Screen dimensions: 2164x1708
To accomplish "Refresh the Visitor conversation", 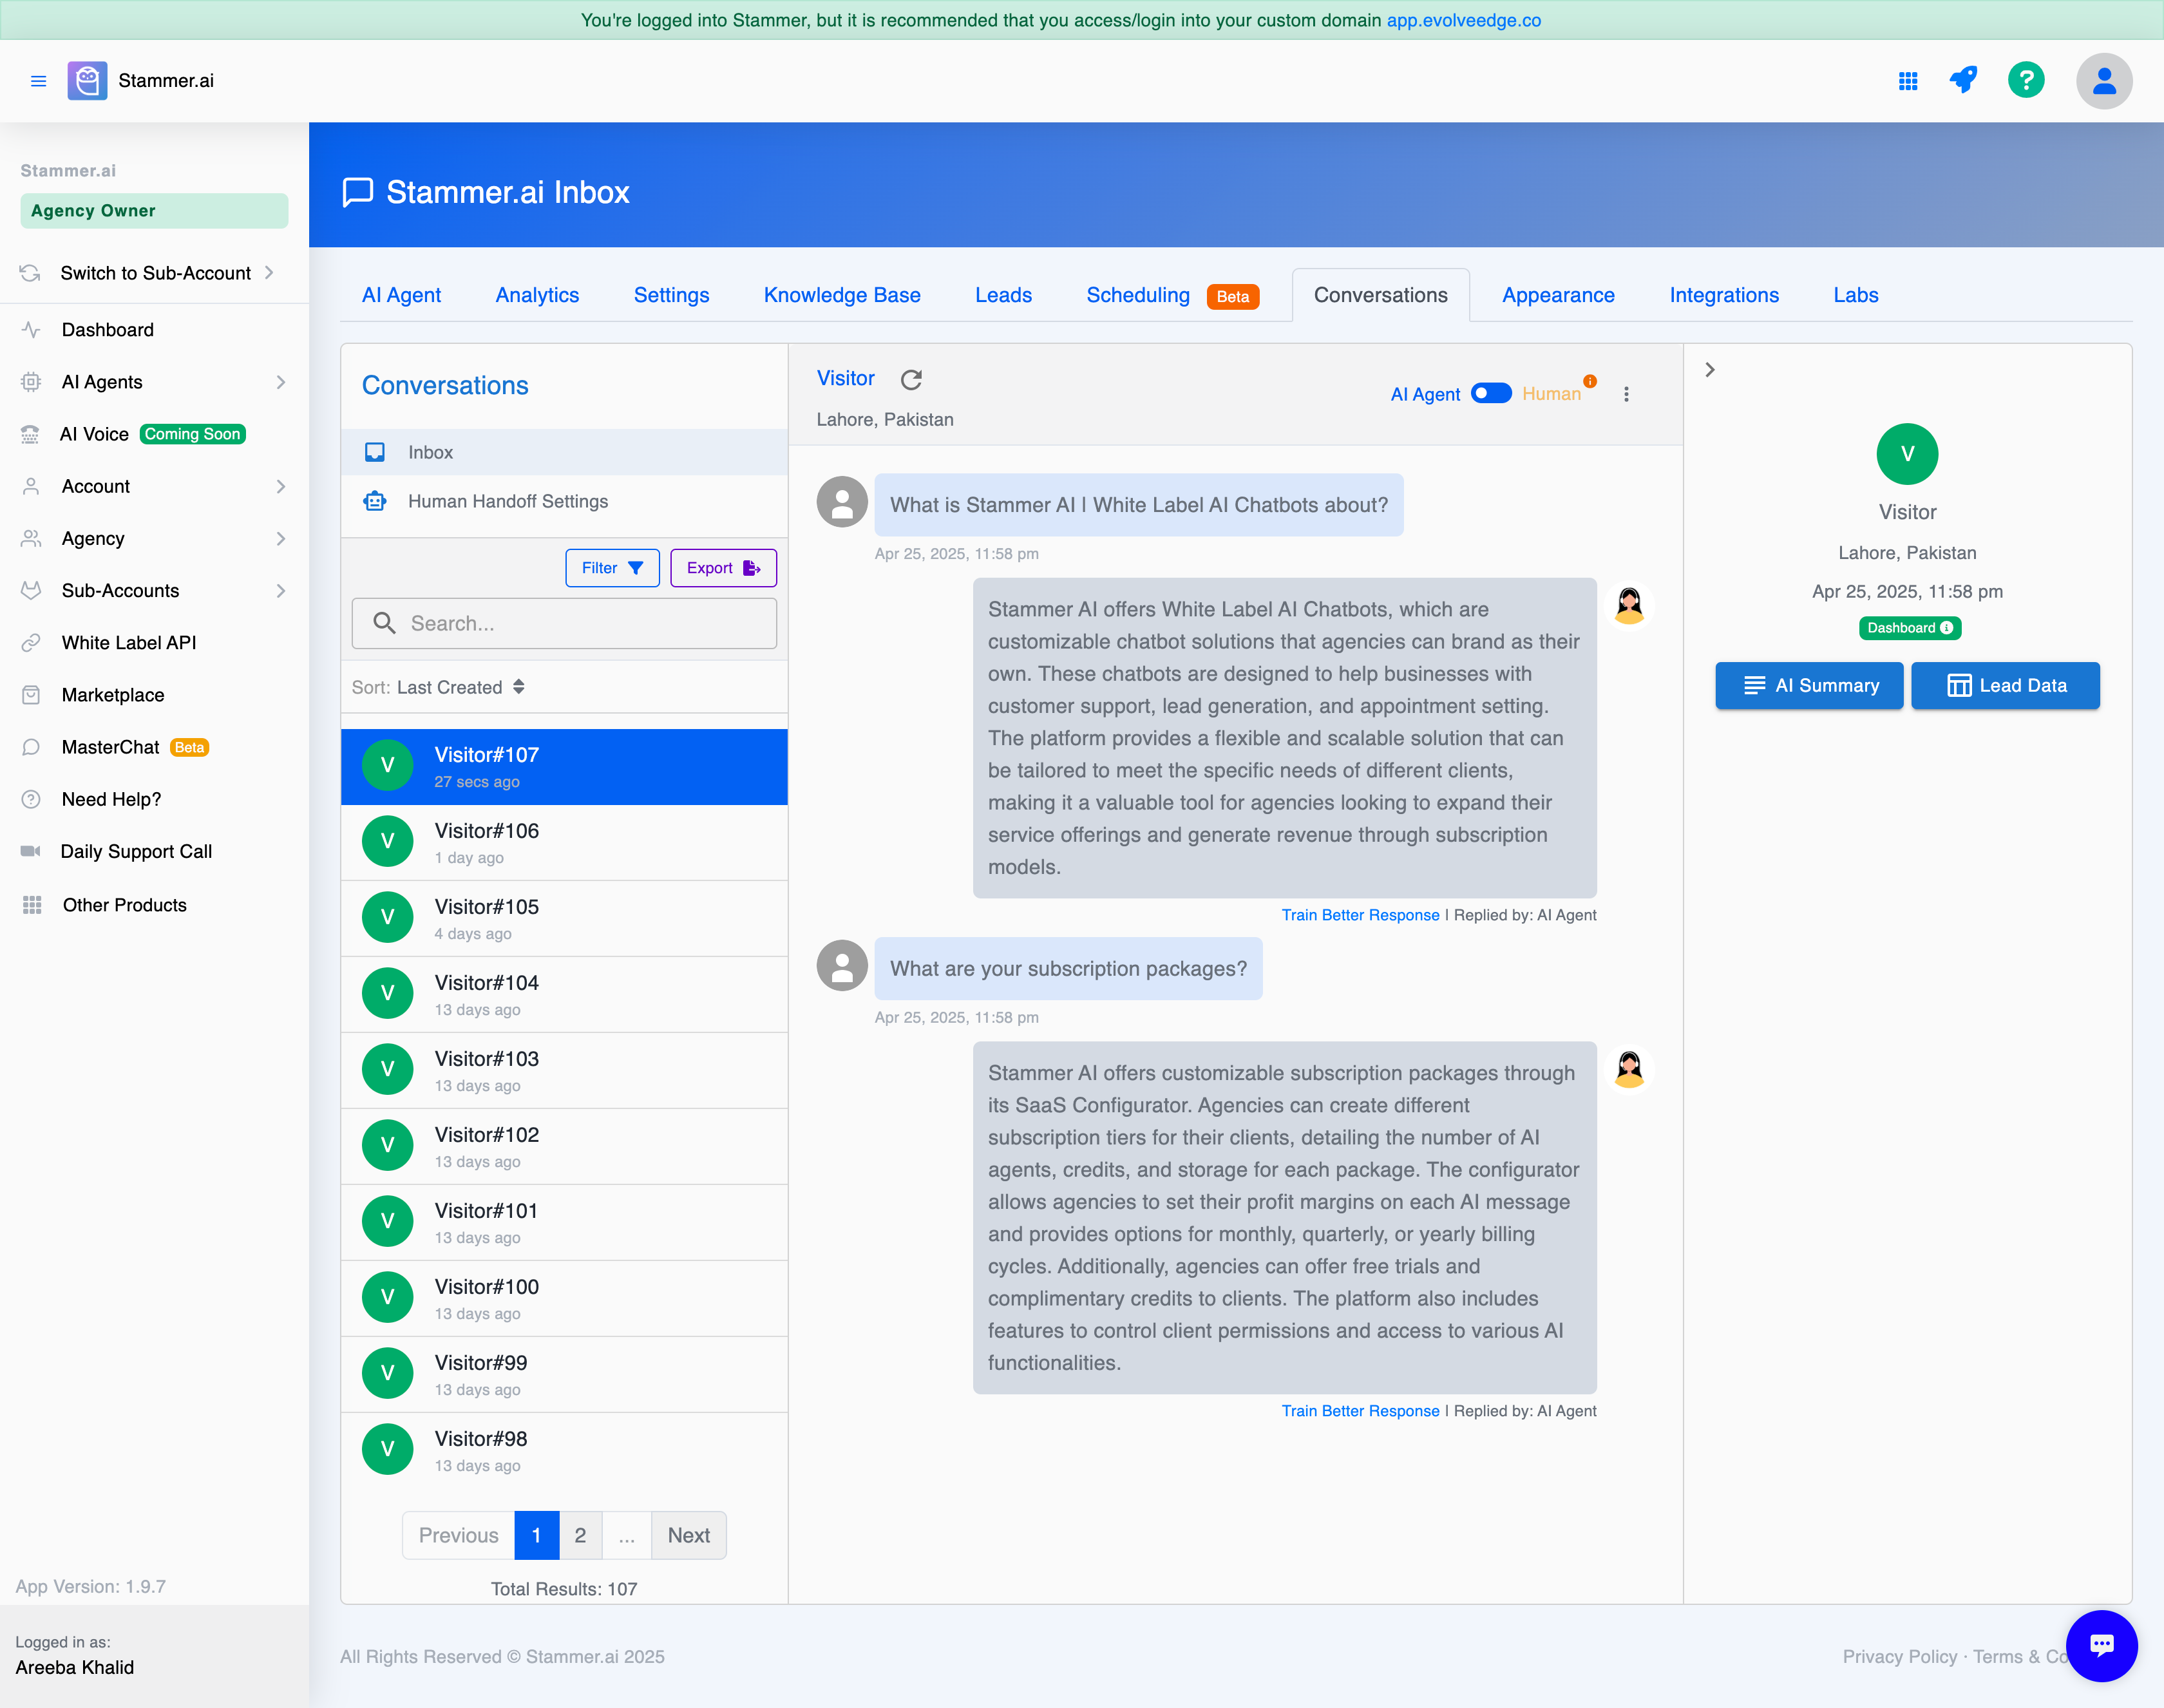I will pos(911,379).
